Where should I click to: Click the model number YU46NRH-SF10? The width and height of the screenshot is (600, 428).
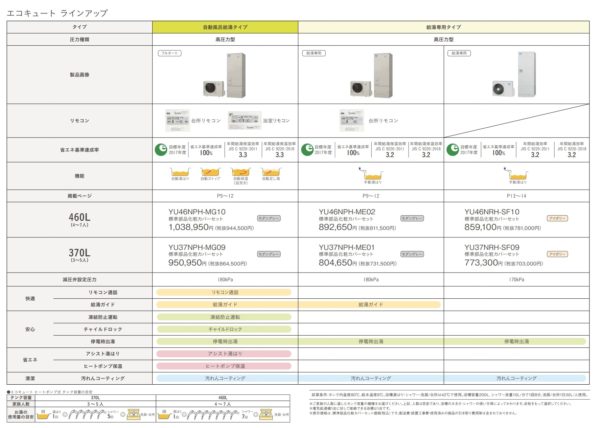[x=492, y=212]
